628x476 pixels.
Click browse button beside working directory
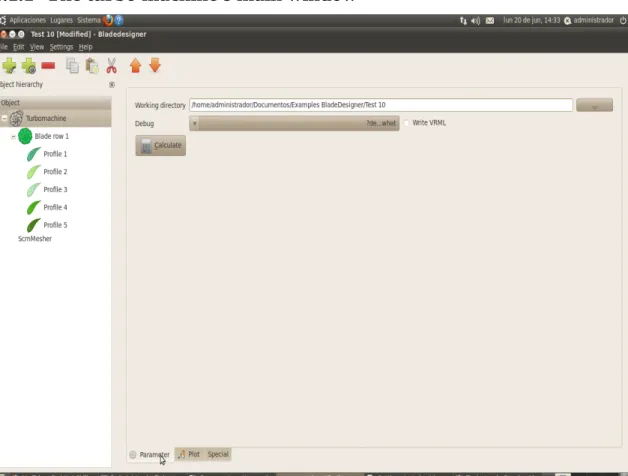[594, 105]
